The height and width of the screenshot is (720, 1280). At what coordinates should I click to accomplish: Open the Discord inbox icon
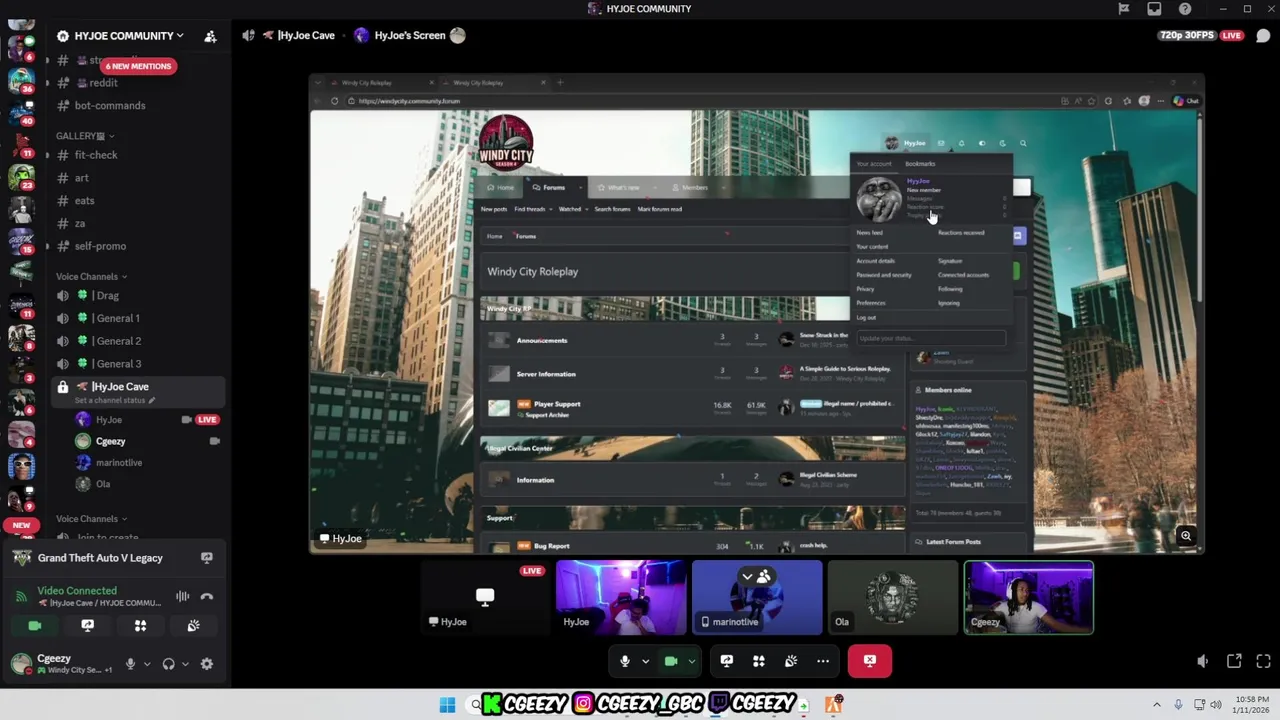coord(1154,9)
